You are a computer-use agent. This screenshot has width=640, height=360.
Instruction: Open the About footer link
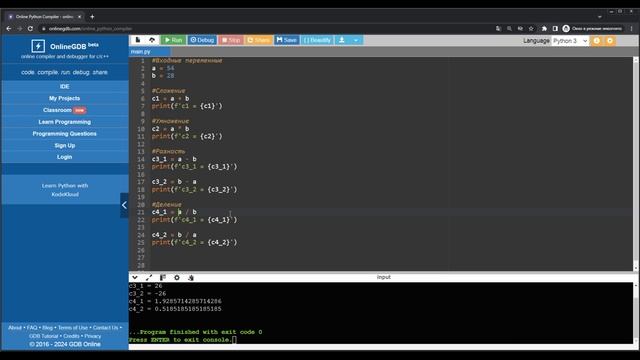15,328
